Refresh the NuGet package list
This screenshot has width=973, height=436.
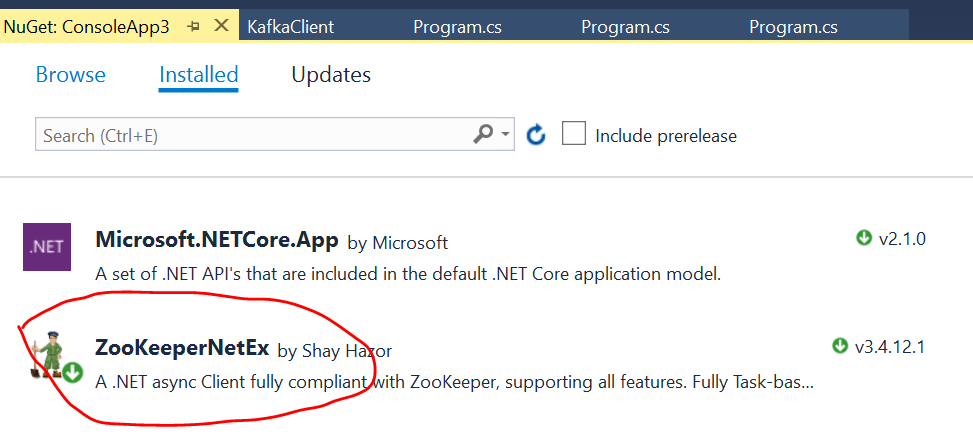[x=536, y=135]
